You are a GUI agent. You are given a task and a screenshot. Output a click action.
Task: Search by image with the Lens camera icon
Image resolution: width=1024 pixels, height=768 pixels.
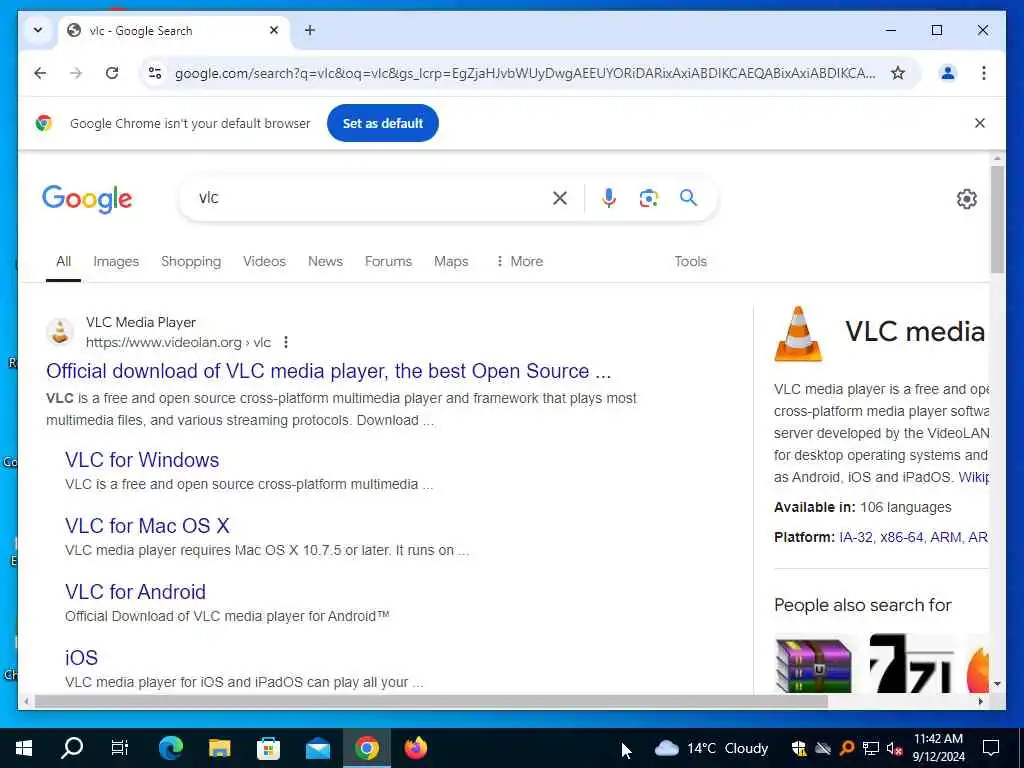tap(648, 198)
